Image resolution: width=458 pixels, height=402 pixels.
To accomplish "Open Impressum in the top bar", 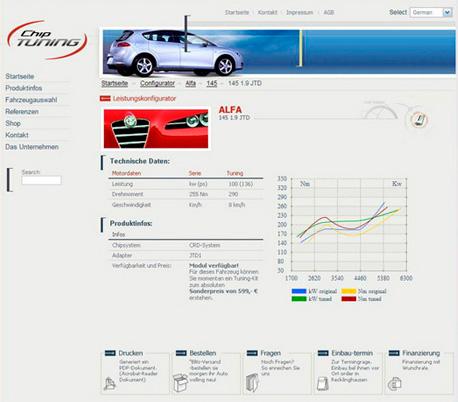I will point(299,12).
